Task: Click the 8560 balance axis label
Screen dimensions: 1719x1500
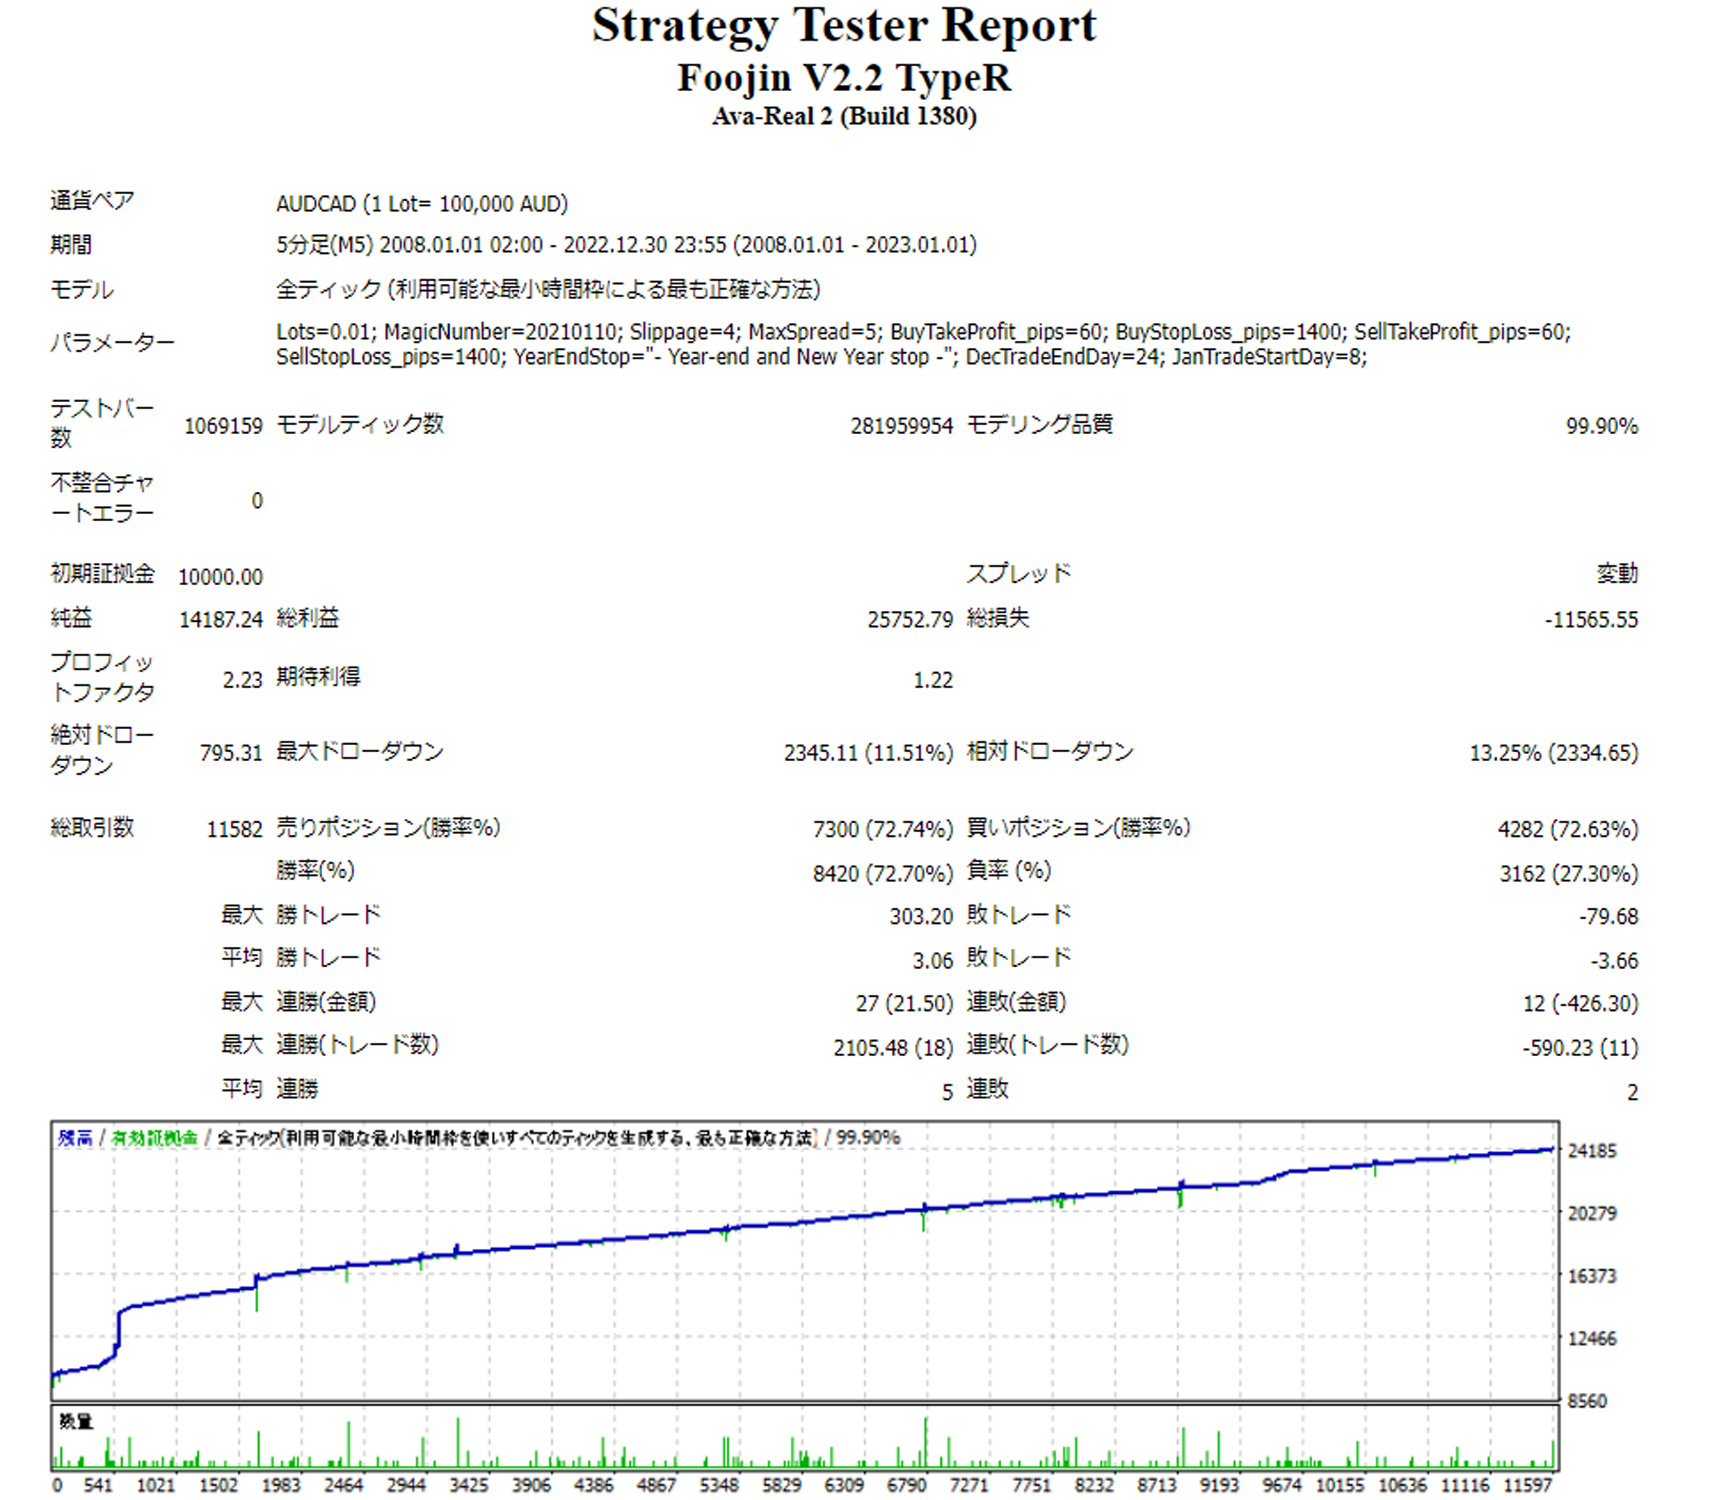Action: point(1586,1401)
